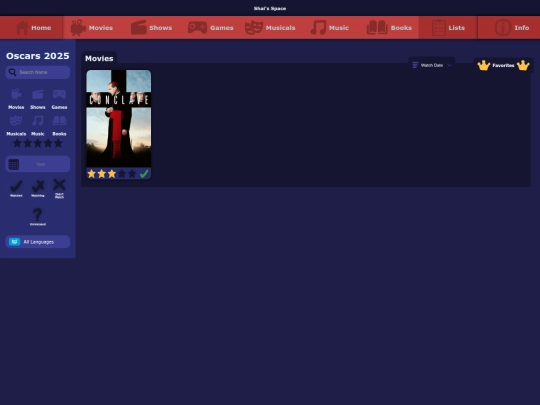540x405 pixels.
Task: Click the Year filter field
Action: (38, 164)
